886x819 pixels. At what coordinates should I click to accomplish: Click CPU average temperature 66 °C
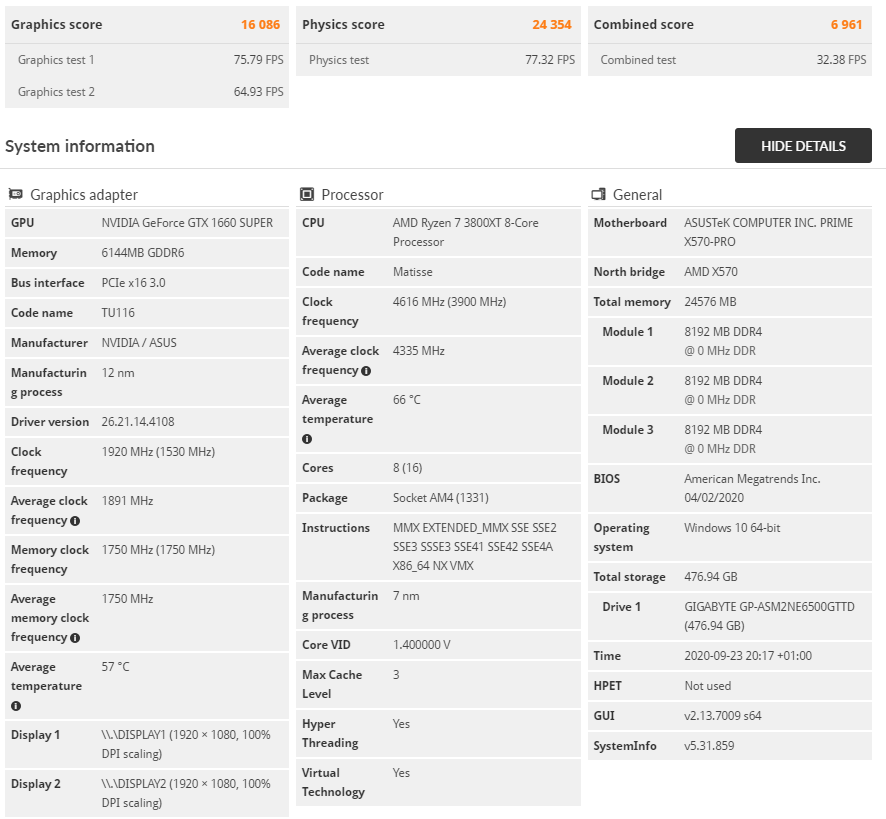[407, 400]
